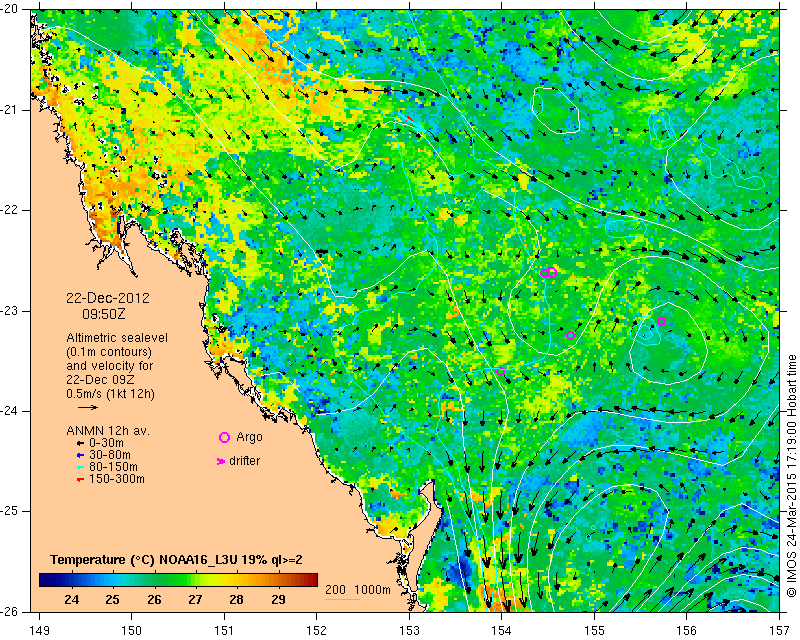Click the 'Altimetric sealevel' legend text
Image resolution: width=800 pixels, height=640 pixels.
(x=117, y=338)
